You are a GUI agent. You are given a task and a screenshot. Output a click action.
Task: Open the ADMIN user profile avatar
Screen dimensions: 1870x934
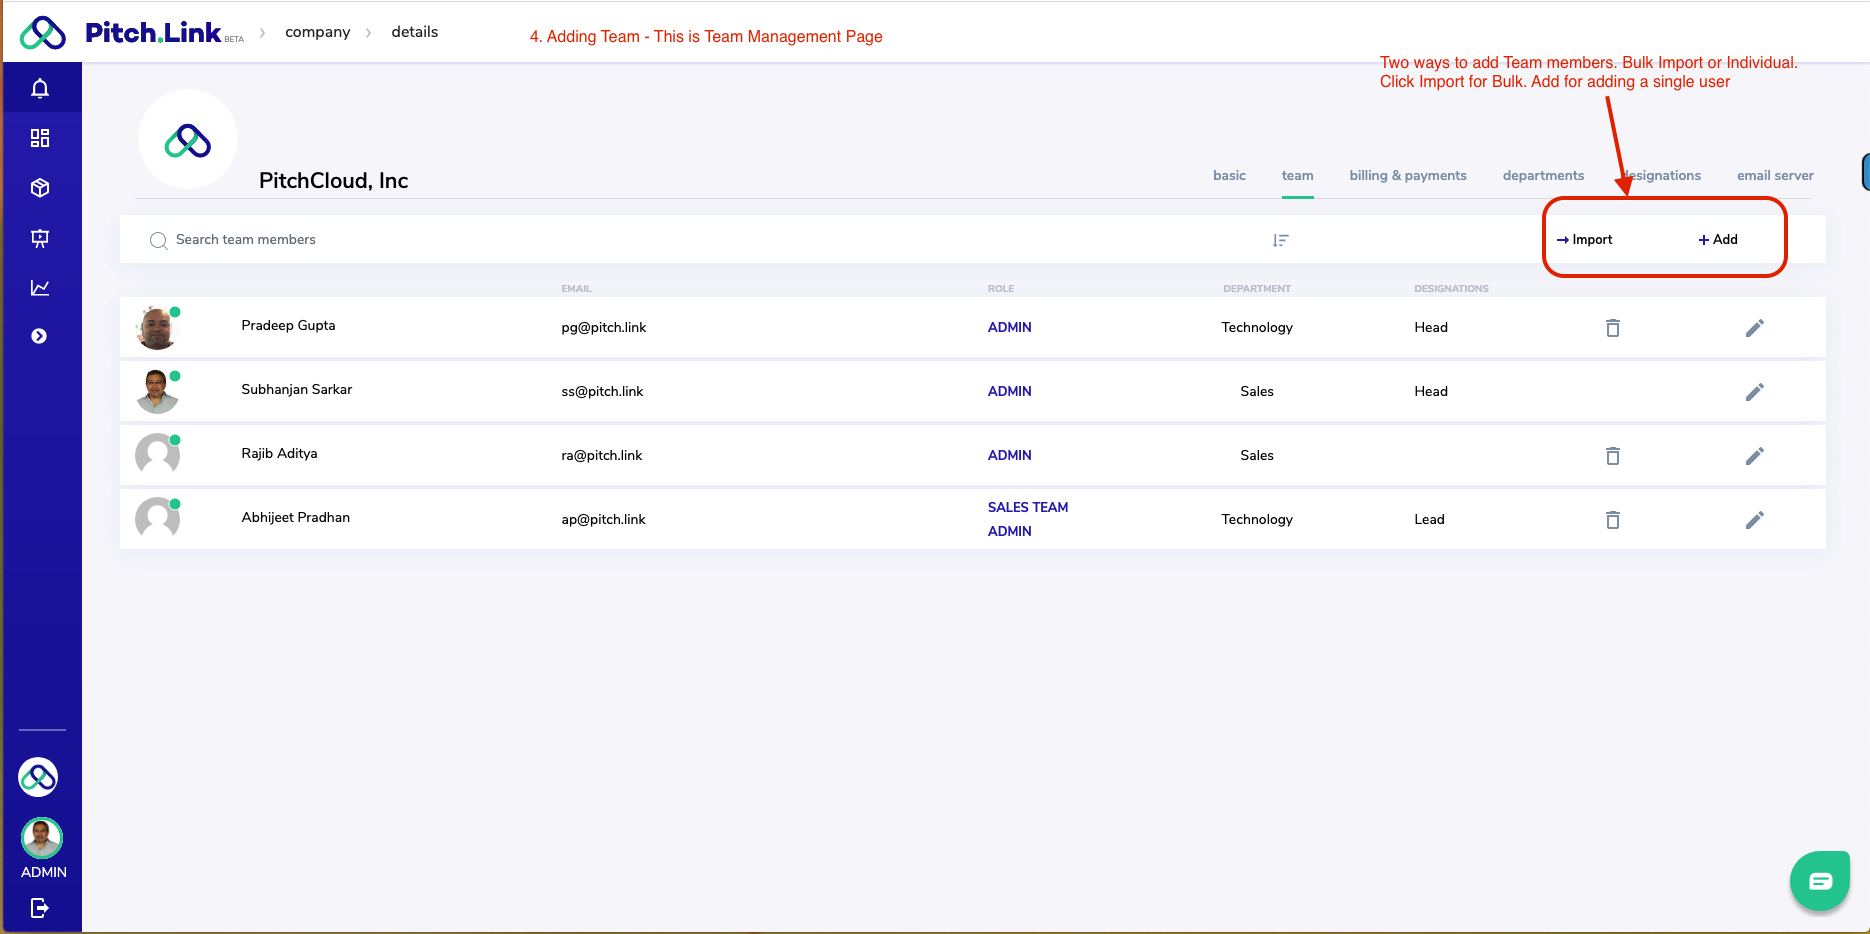pyautogui.click(x=42, y=838)
